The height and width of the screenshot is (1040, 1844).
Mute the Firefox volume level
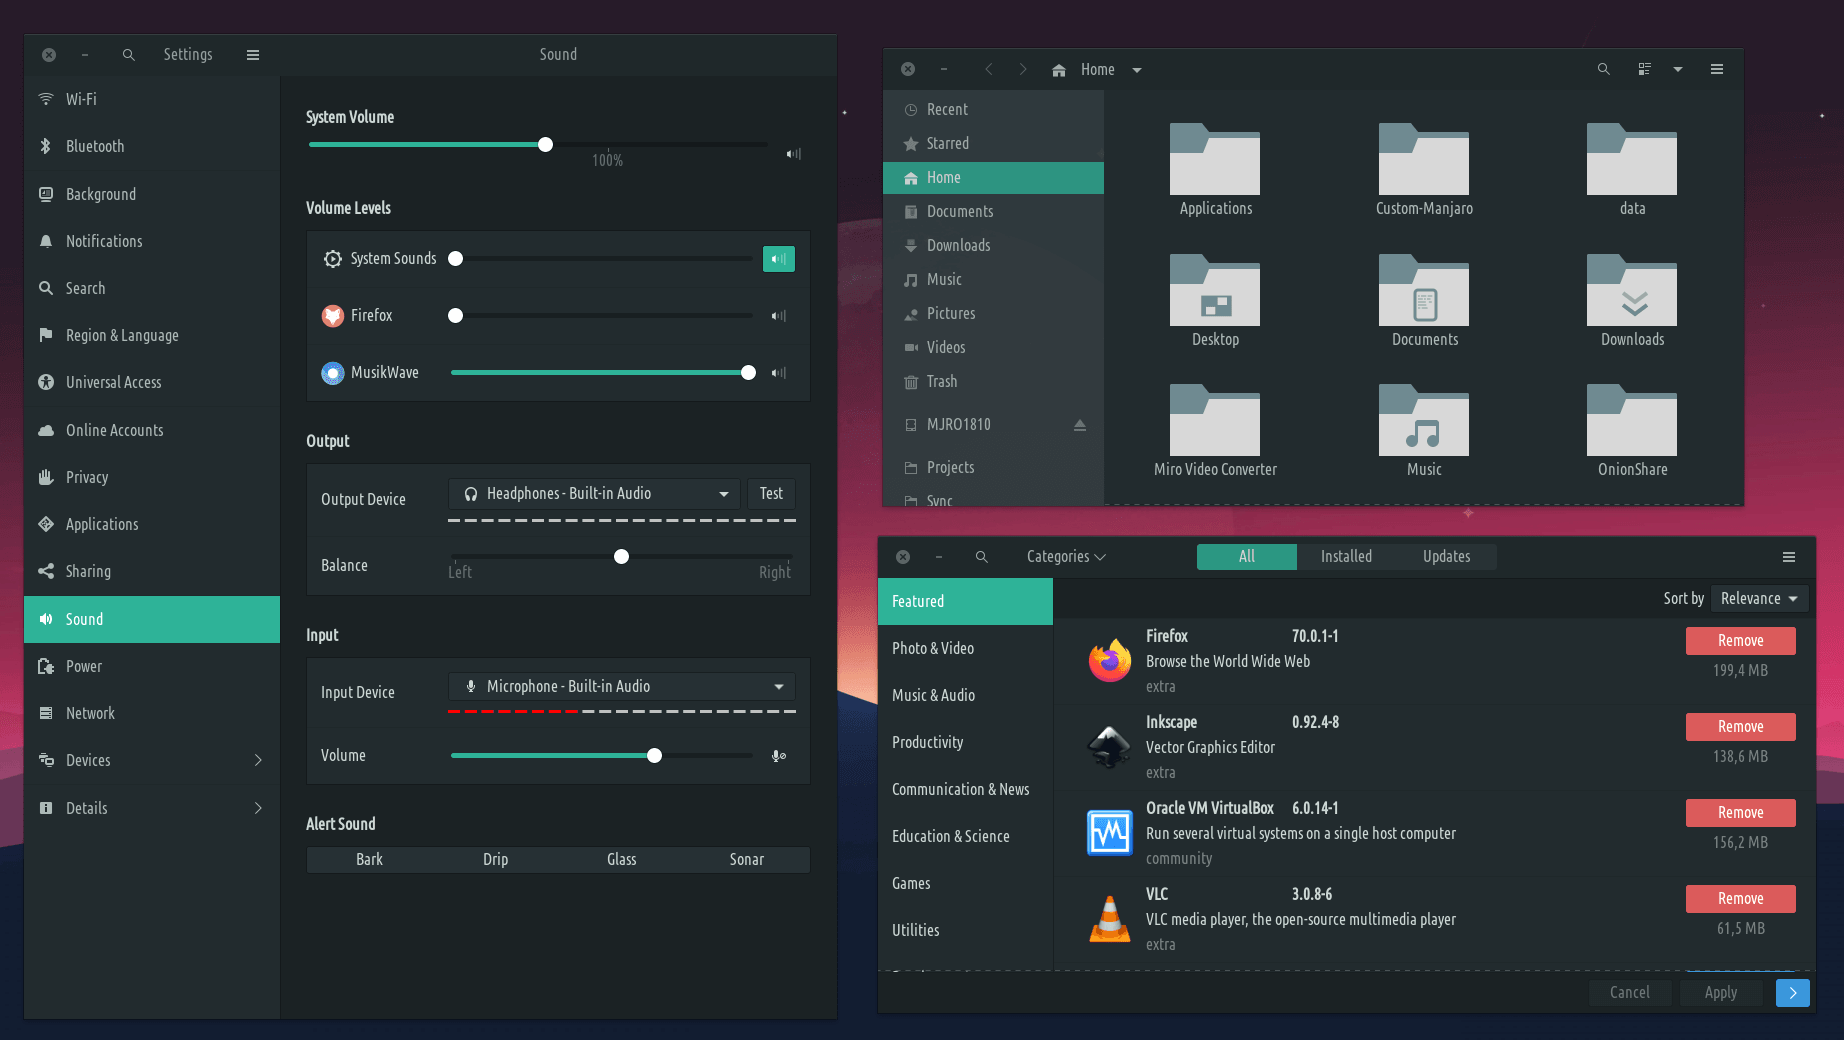tap(778, 316)
